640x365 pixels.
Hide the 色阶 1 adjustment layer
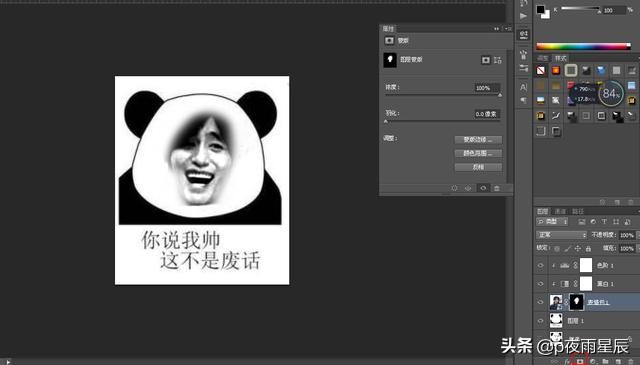click(x=540, y=265)
